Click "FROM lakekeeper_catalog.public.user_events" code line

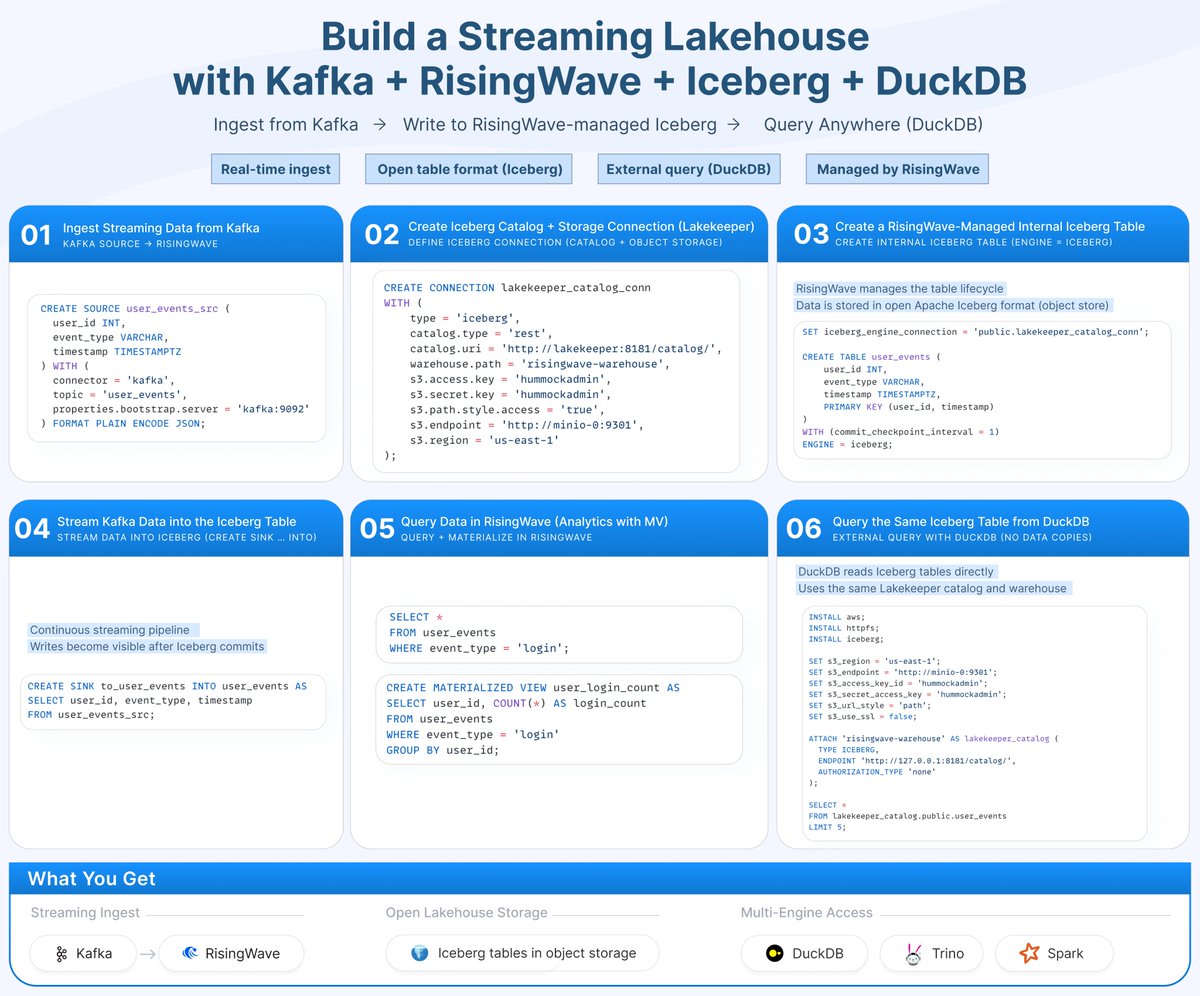(x=907, y=816)
